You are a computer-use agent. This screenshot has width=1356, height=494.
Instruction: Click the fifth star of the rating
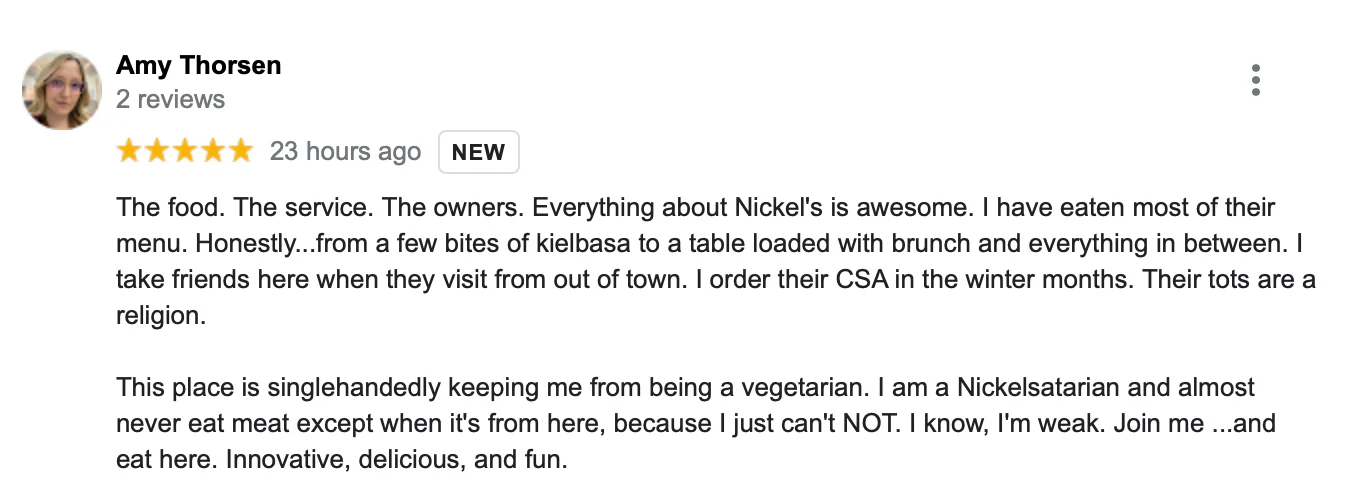pyautogui.click(x=241, y=152)
